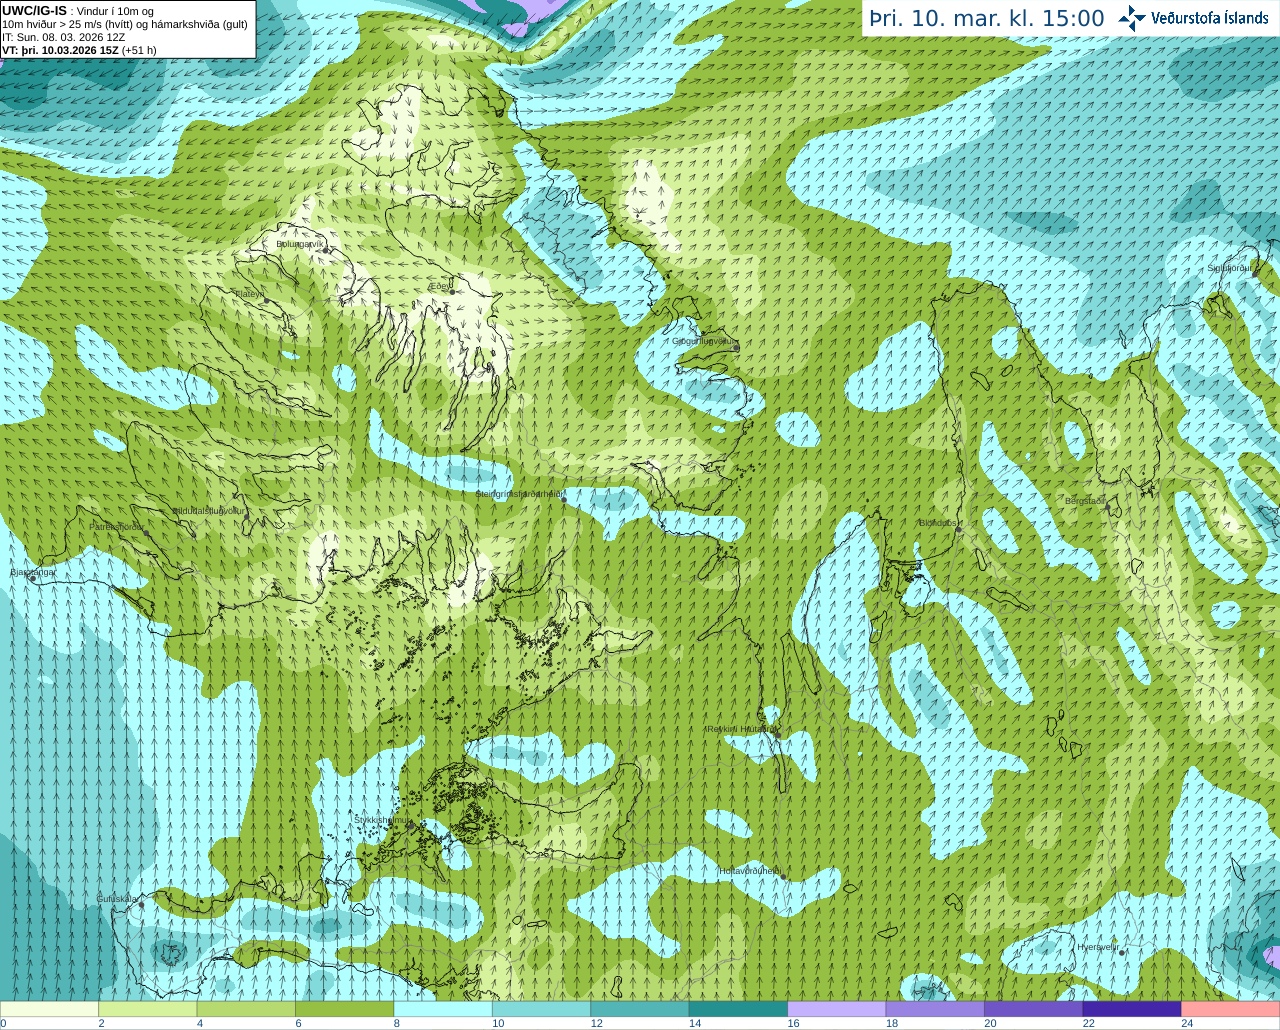Click the Veðurstofa Íslands logo

[1194, 18]
